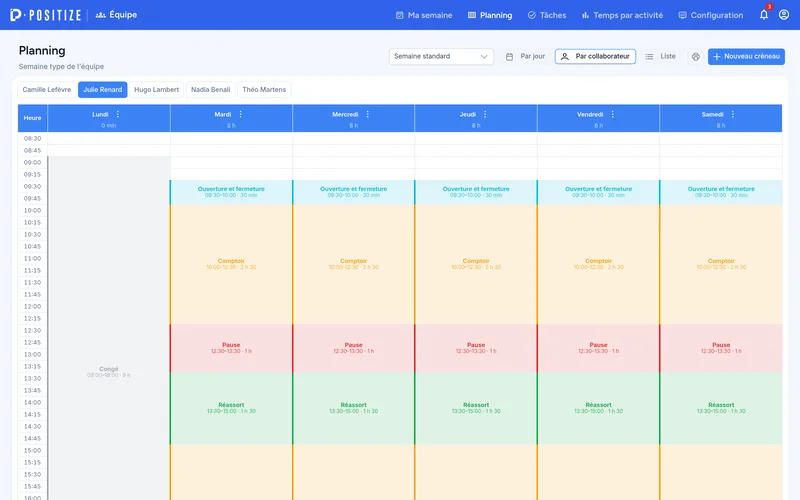Image resolution: width=800 pixels, height=500 pixels.
Task: Select Par collaborateur view
Action: (595, 57)
